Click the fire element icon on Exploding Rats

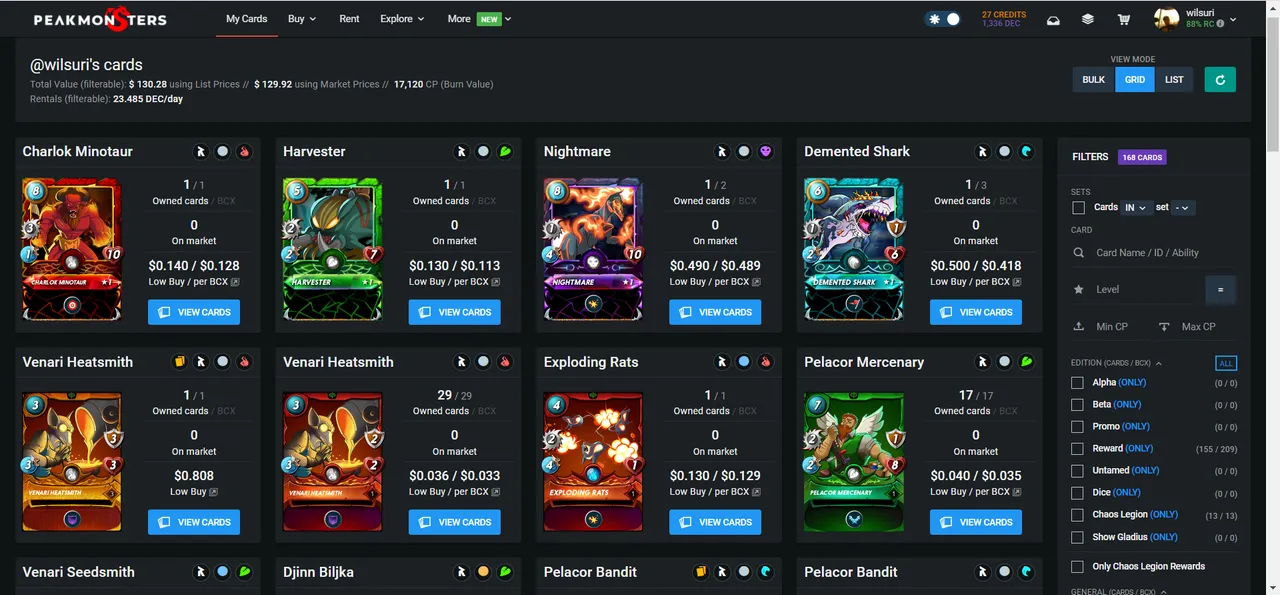pyautogui.click(x=766, y=362)
